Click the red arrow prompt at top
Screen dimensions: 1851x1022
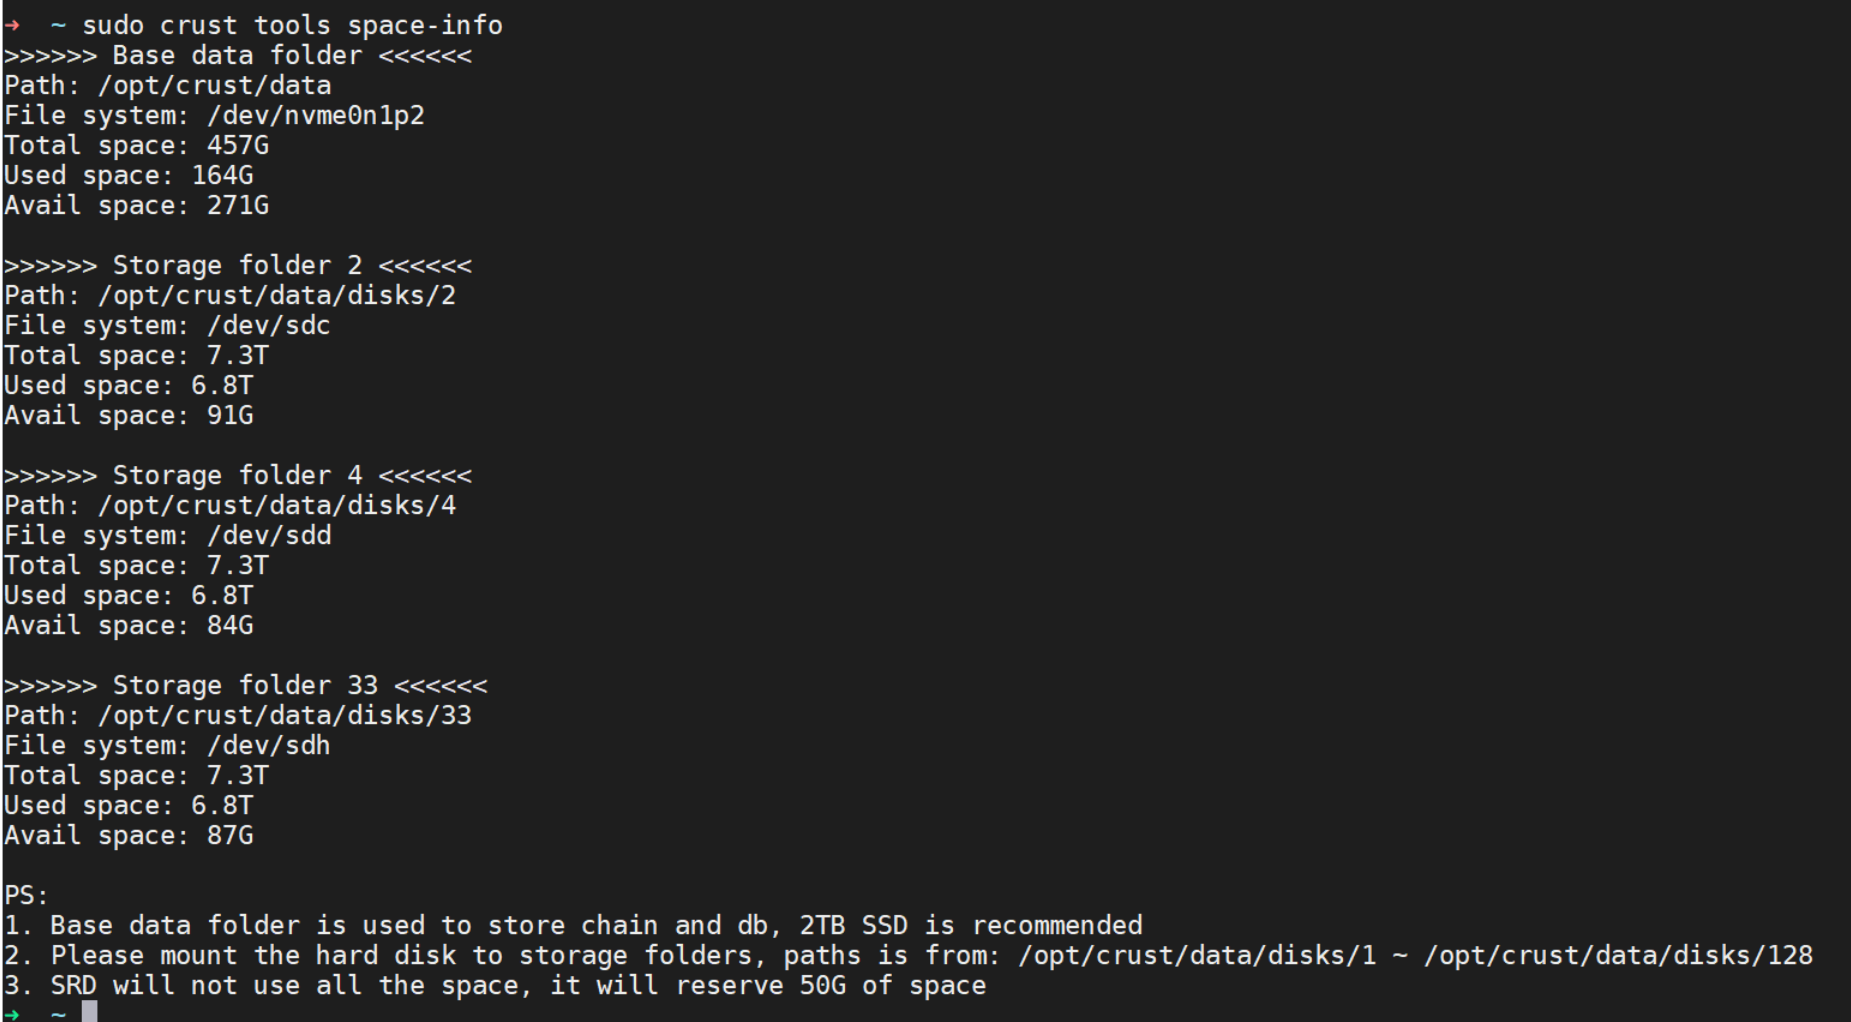click(12, 26)
